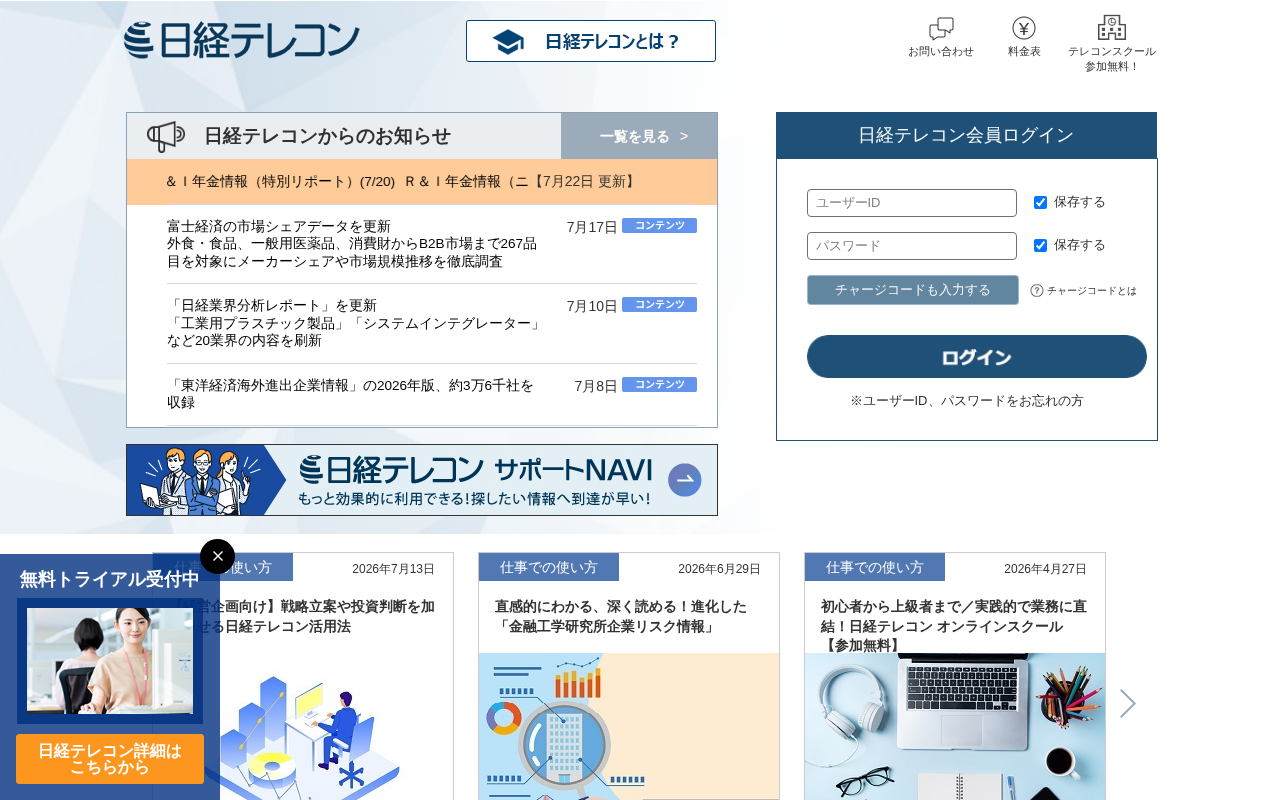Viewport: 1280px width, 800px height.
Task: Open the 日経テレコンとは？ banner button
Action: 591,41
